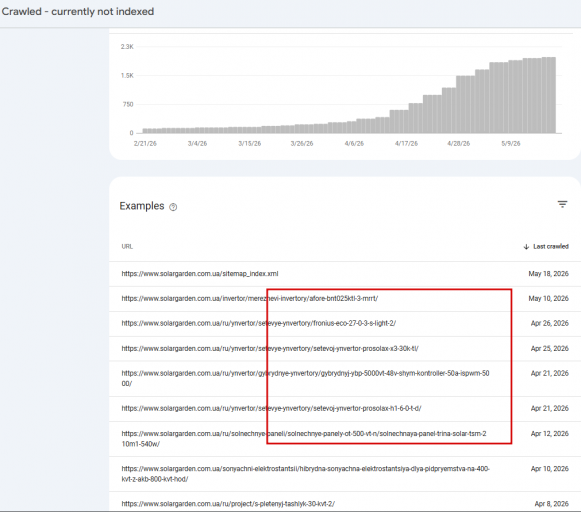The image size is (581, 512).
Task: Open the afore-bnt025ktl-3-mrrt URL row
Action: pos(345,299)
